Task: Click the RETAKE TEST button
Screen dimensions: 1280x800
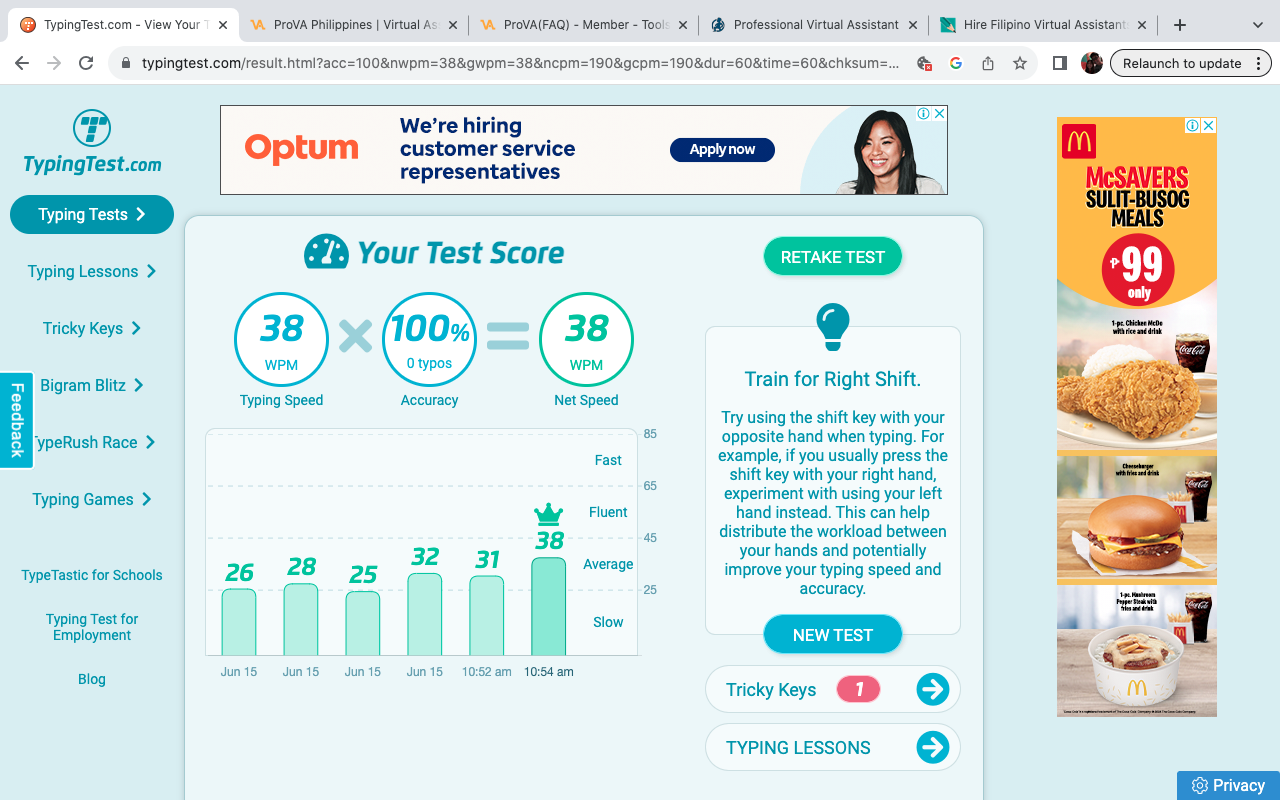Action: click(x=833, y=257)
